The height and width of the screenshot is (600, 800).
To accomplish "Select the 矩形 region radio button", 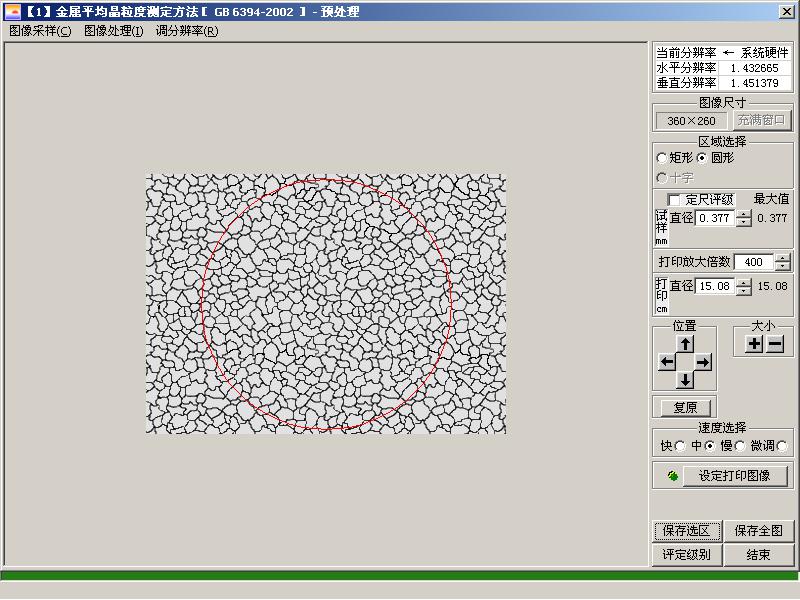I will pyautogui.click(x=662, y=158).
